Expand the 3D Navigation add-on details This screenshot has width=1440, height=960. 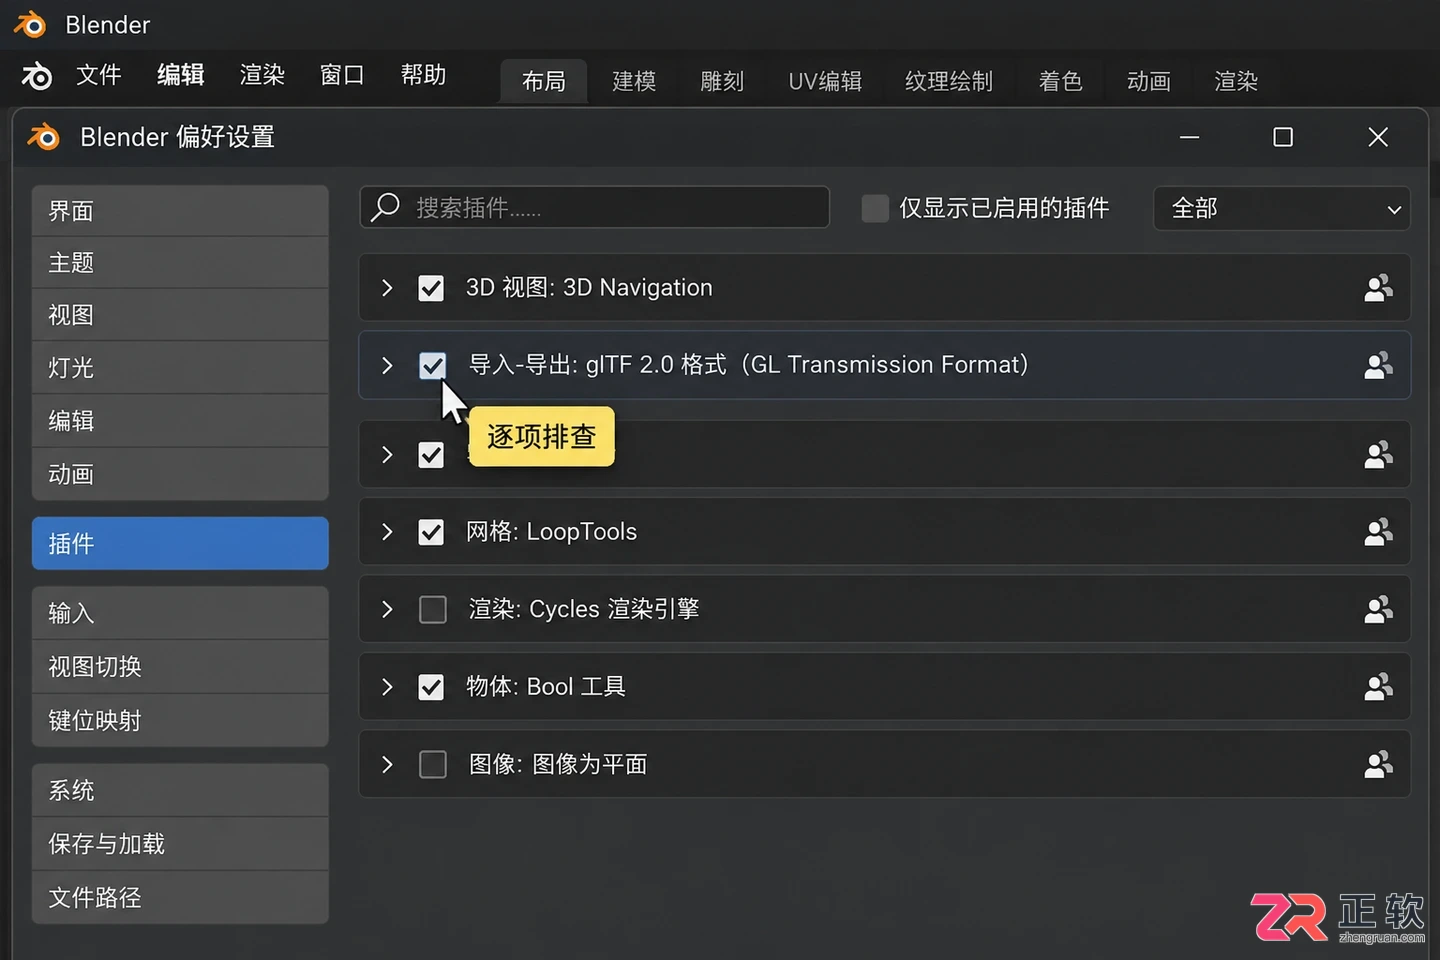click(x=387, y=288)
